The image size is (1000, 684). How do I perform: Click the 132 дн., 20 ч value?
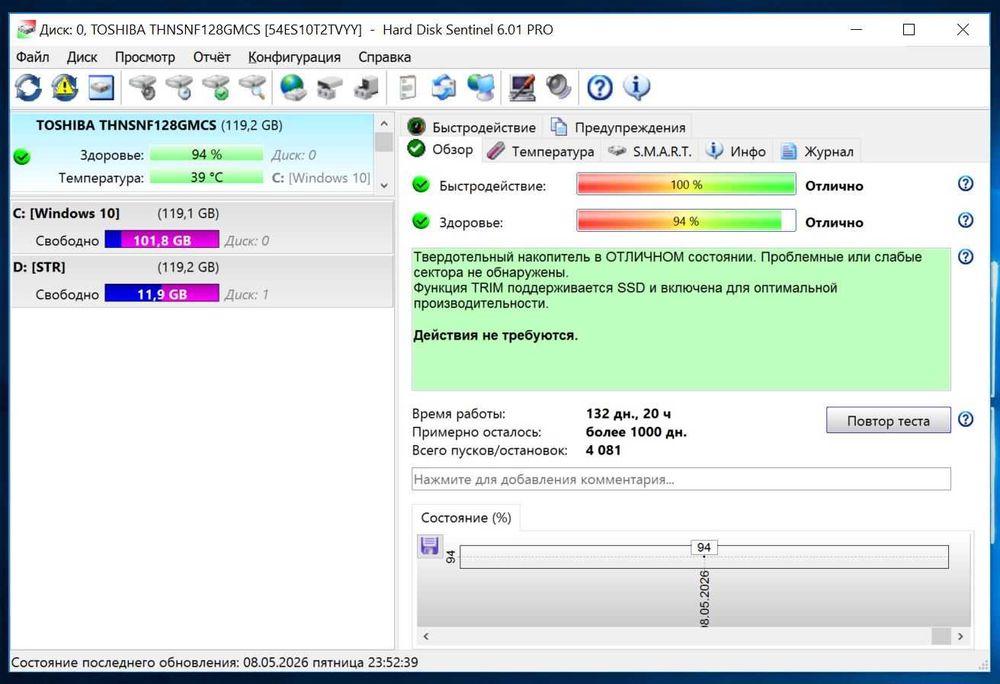[628, 414]
